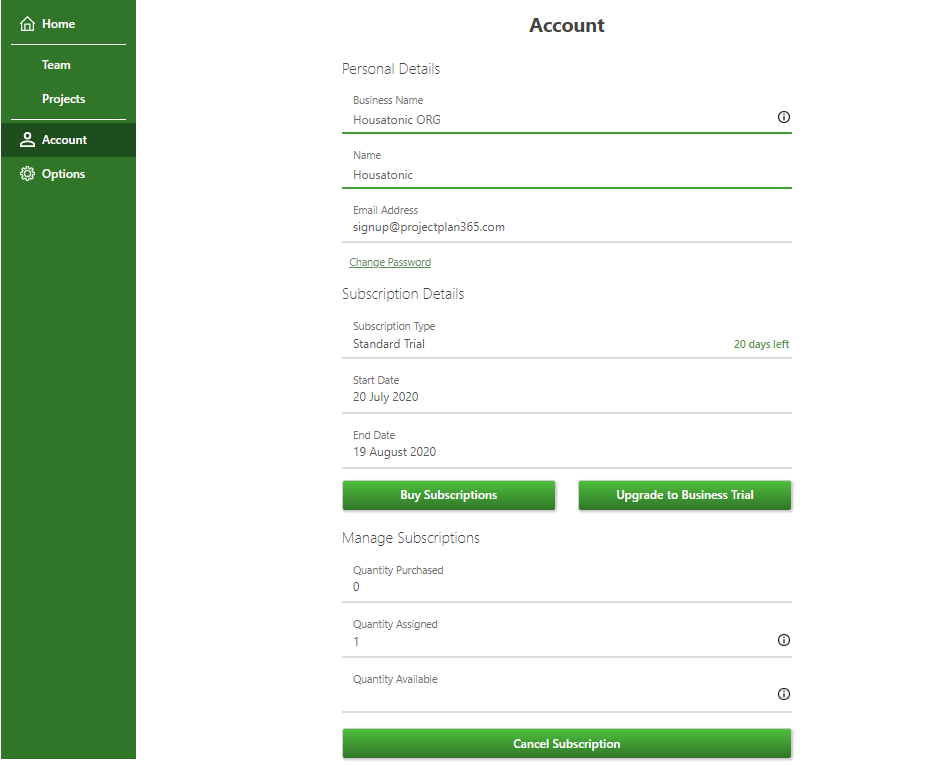Screen dimensions: 943x765
Task: Click info icon beside Quantity Assigned
Action: [784, 640]
